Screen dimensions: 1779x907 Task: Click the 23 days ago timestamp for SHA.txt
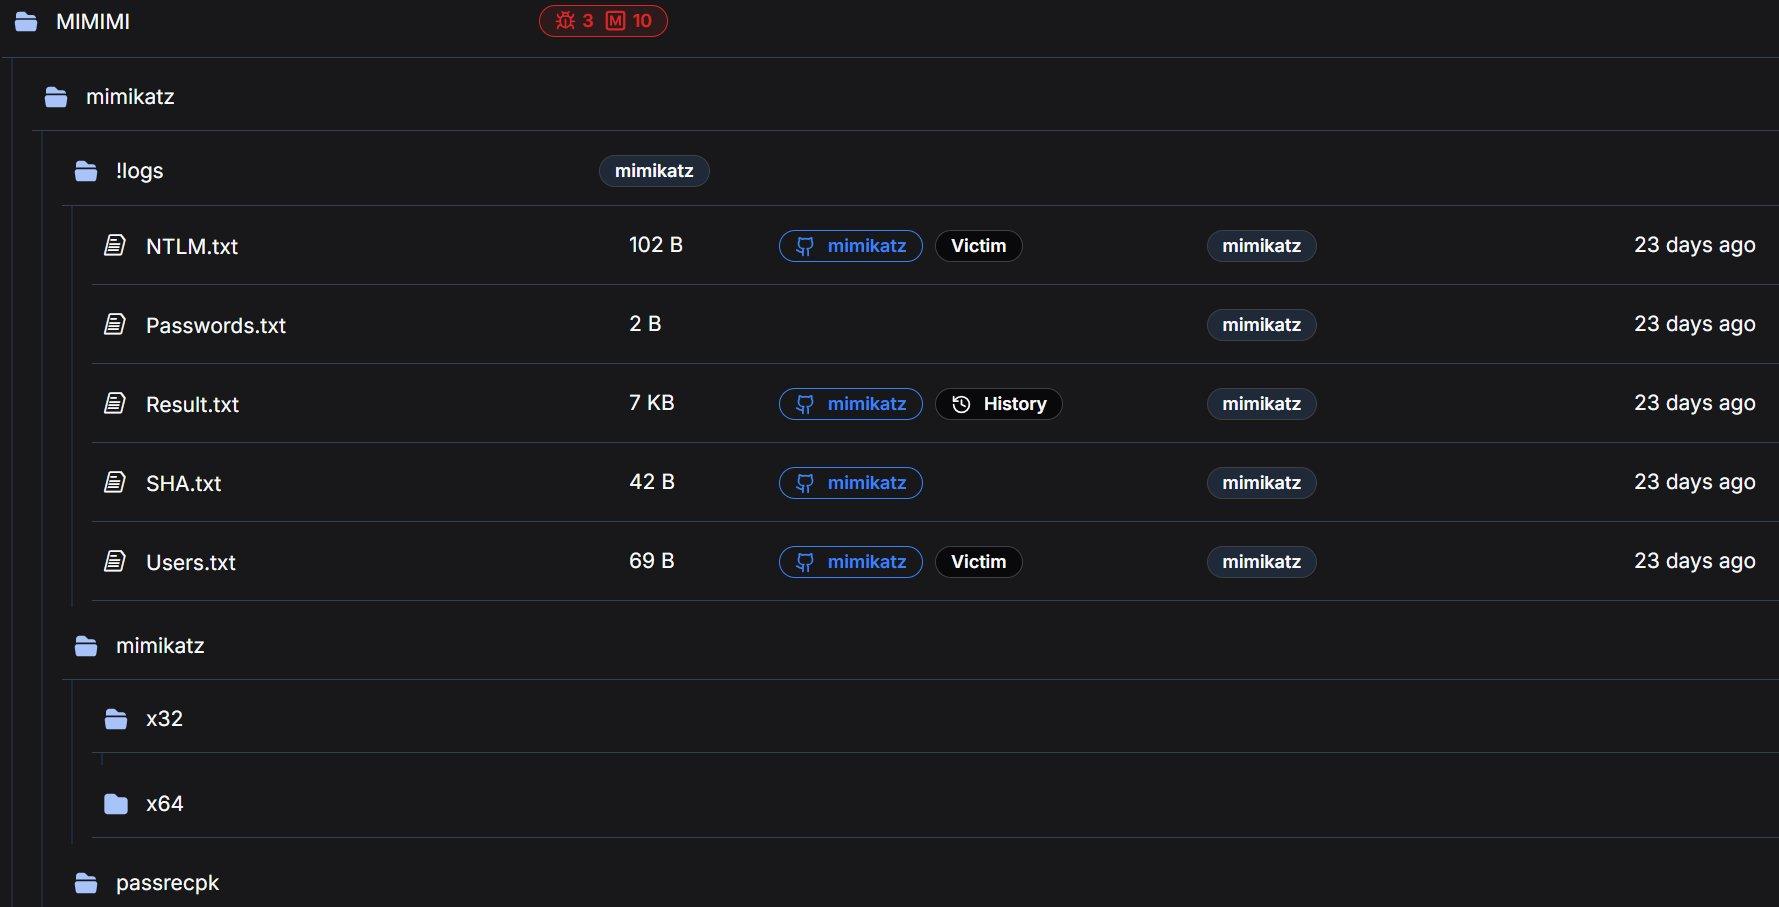pos(1695,482)
